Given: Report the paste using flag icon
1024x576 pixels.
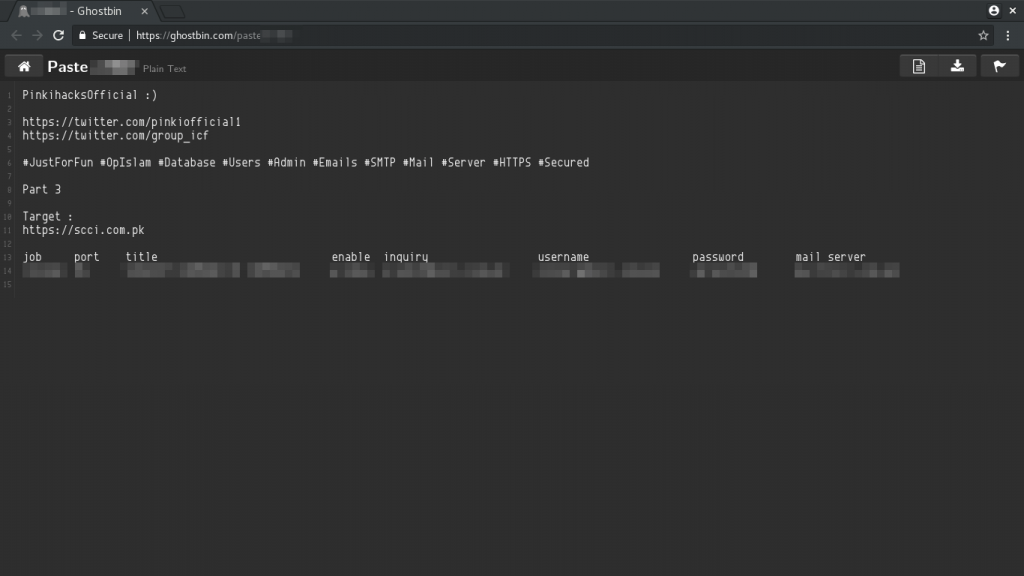Looking at the screenshot, I should coord(999,66).
